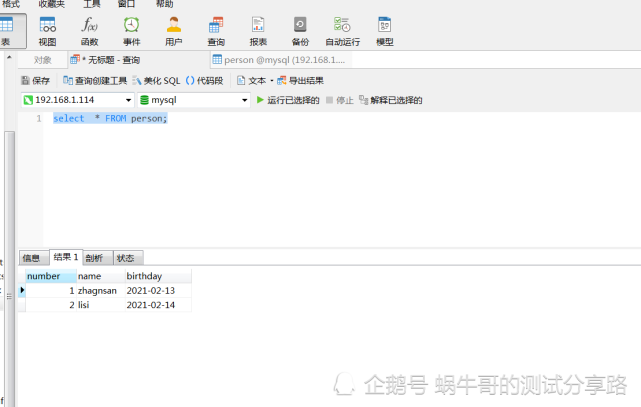Open the Backup (备份) icon
Screen dimensions: 641x407
tap(300, 31)
